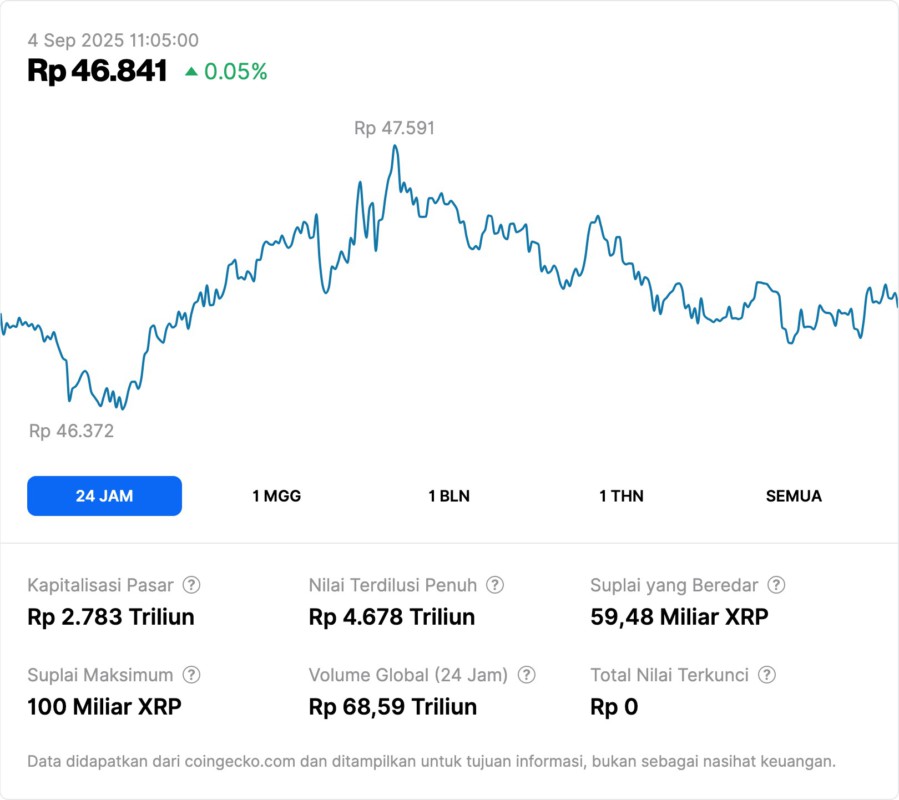Click info icon beside Total Nilai Terkunci
This screenshot has width=899, height=800.
point(767,675)
